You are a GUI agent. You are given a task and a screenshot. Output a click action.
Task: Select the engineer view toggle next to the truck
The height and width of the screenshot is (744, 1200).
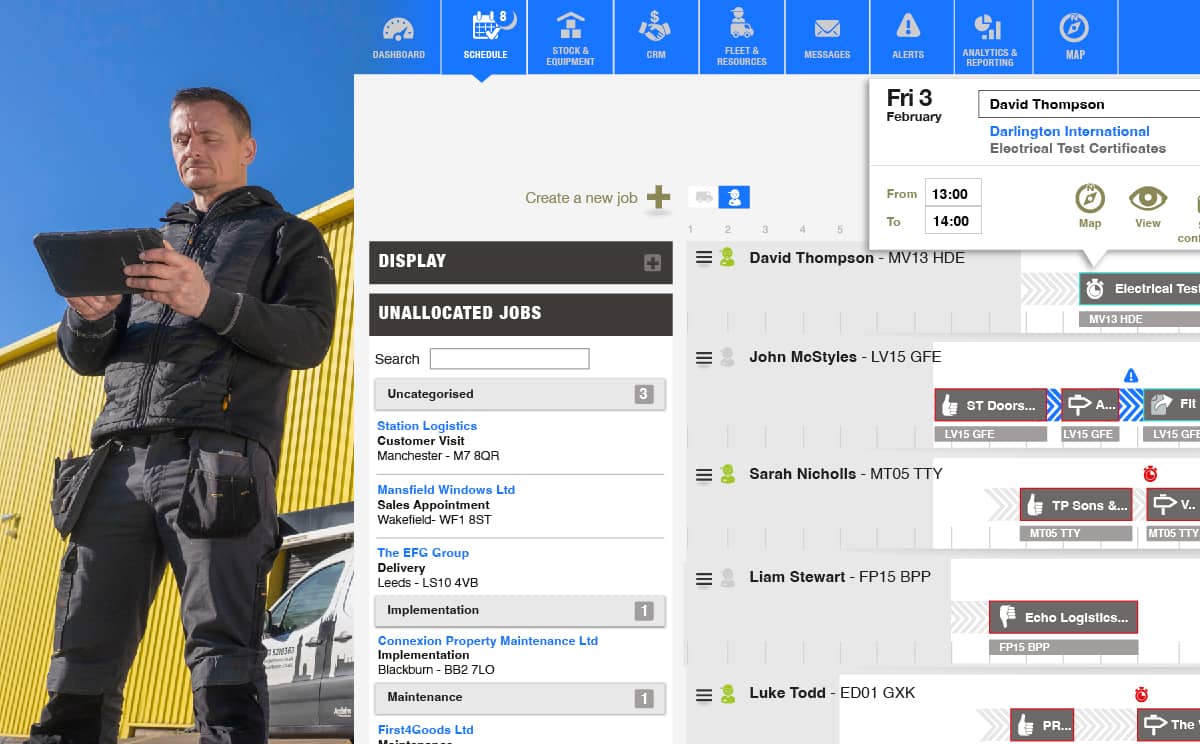pos(735,197)
